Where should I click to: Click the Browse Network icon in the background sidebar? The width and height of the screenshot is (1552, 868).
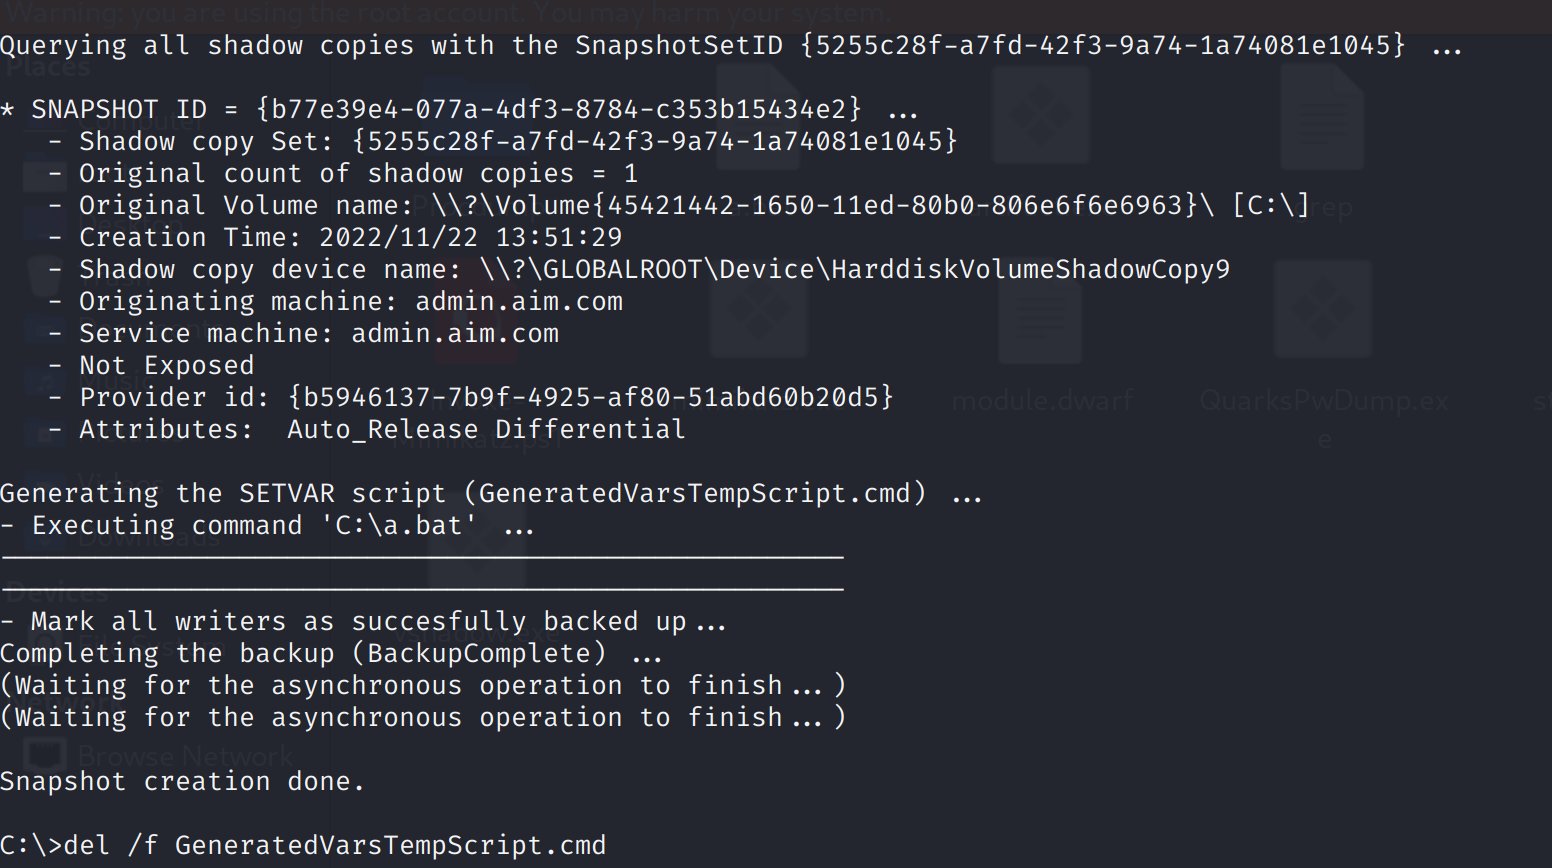(x=44, y=756)
